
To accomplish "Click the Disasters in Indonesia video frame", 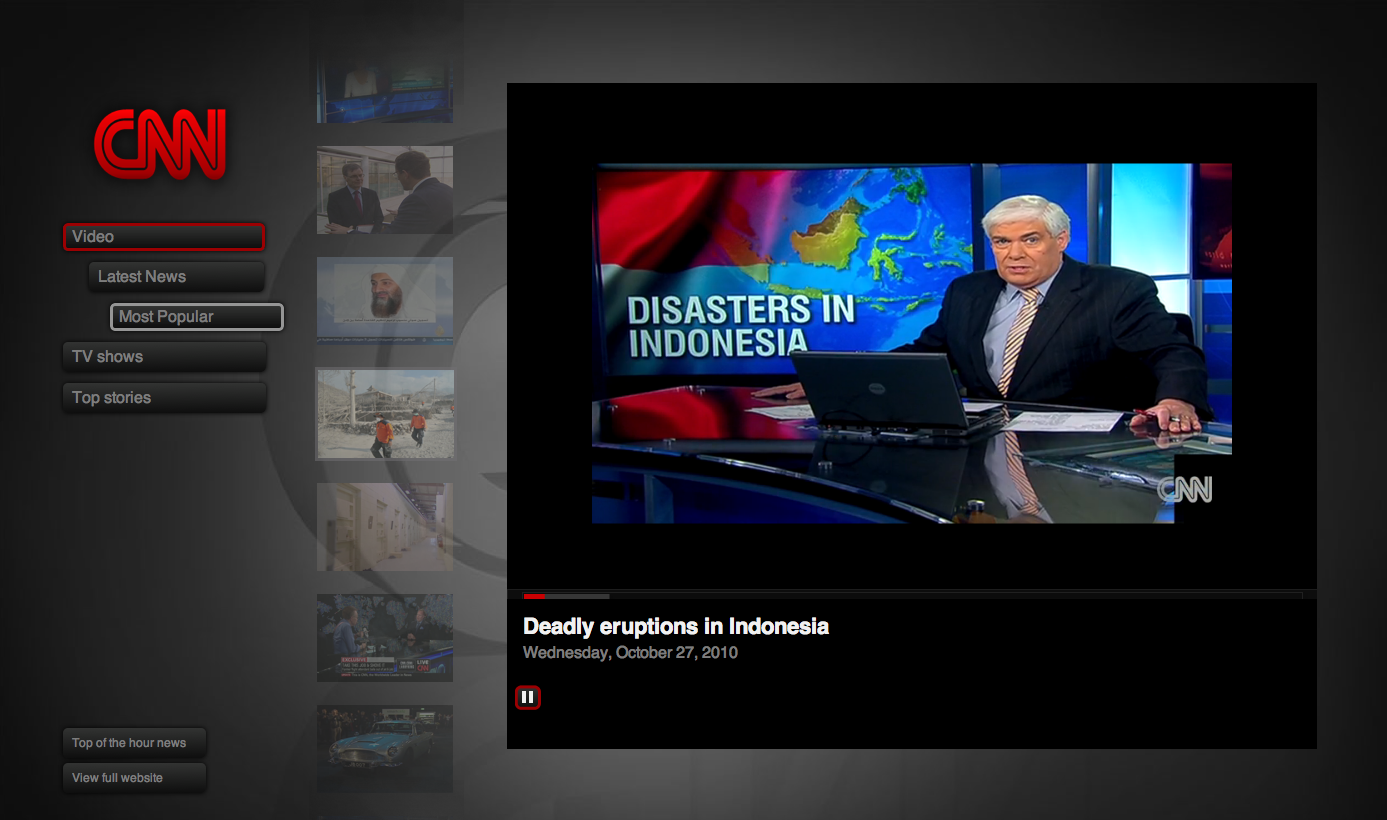I will [912, 343].
